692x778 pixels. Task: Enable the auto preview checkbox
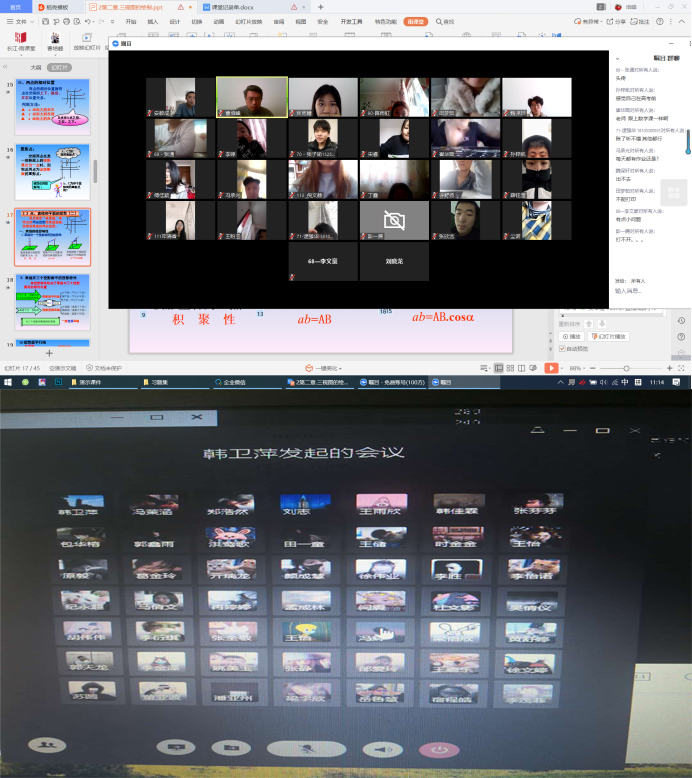pos(563,349)
